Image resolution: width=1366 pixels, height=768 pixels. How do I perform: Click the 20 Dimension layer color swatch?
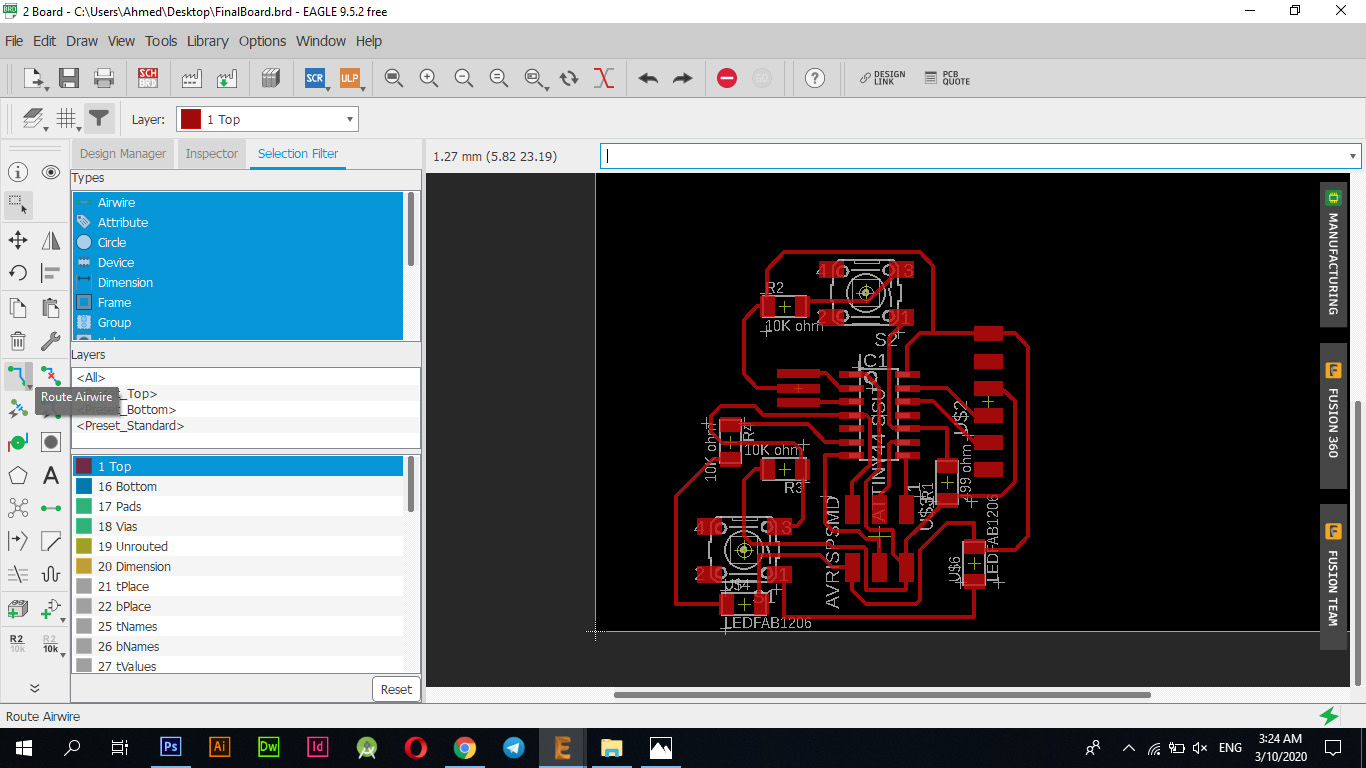[x=84, y=567]
